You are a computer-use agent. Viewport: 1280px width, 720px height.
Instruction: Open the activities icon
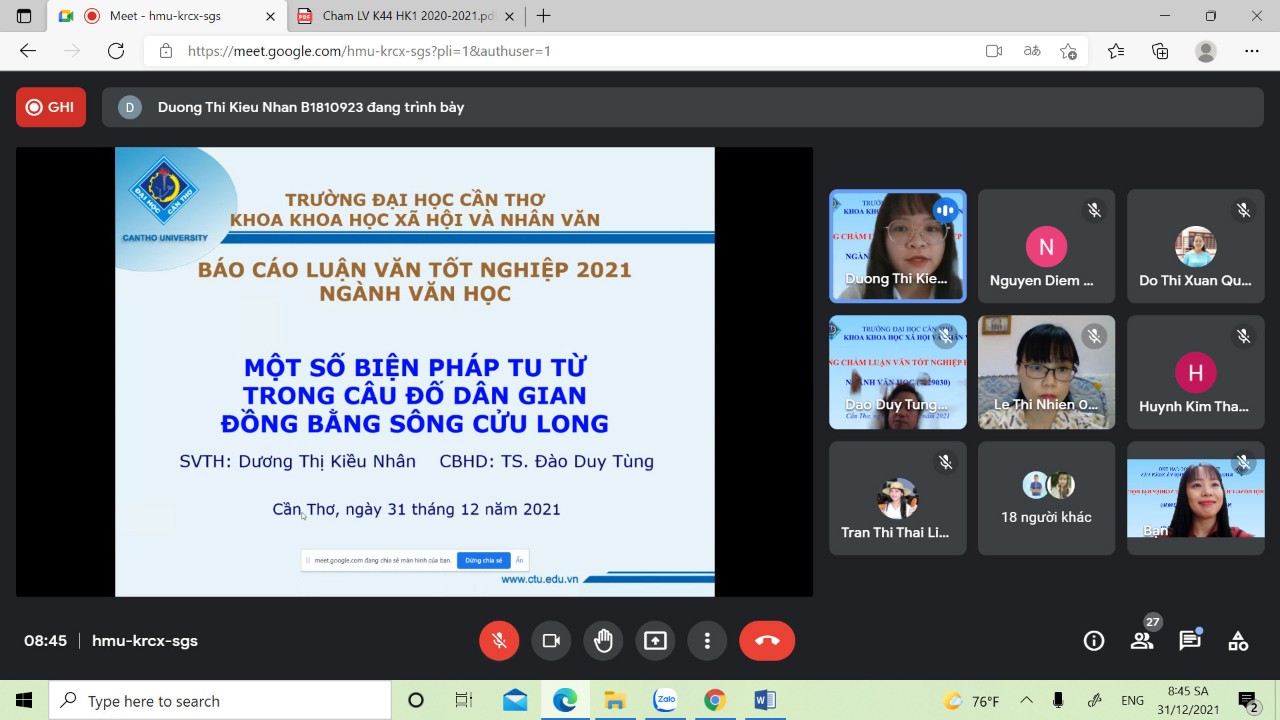(x=1238, y=641)
